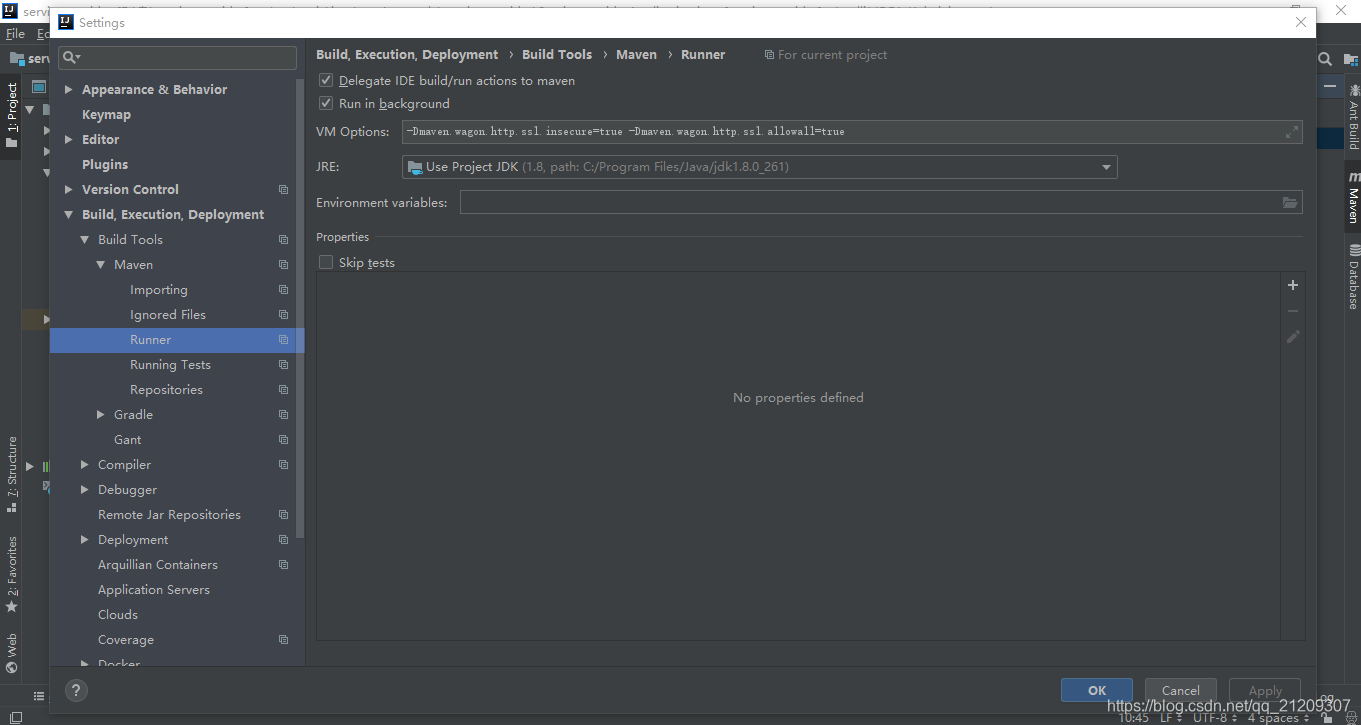Expand VM Options into a larger editor
This screenshot has height=725, width=1361.
(x=1291, y=131)
